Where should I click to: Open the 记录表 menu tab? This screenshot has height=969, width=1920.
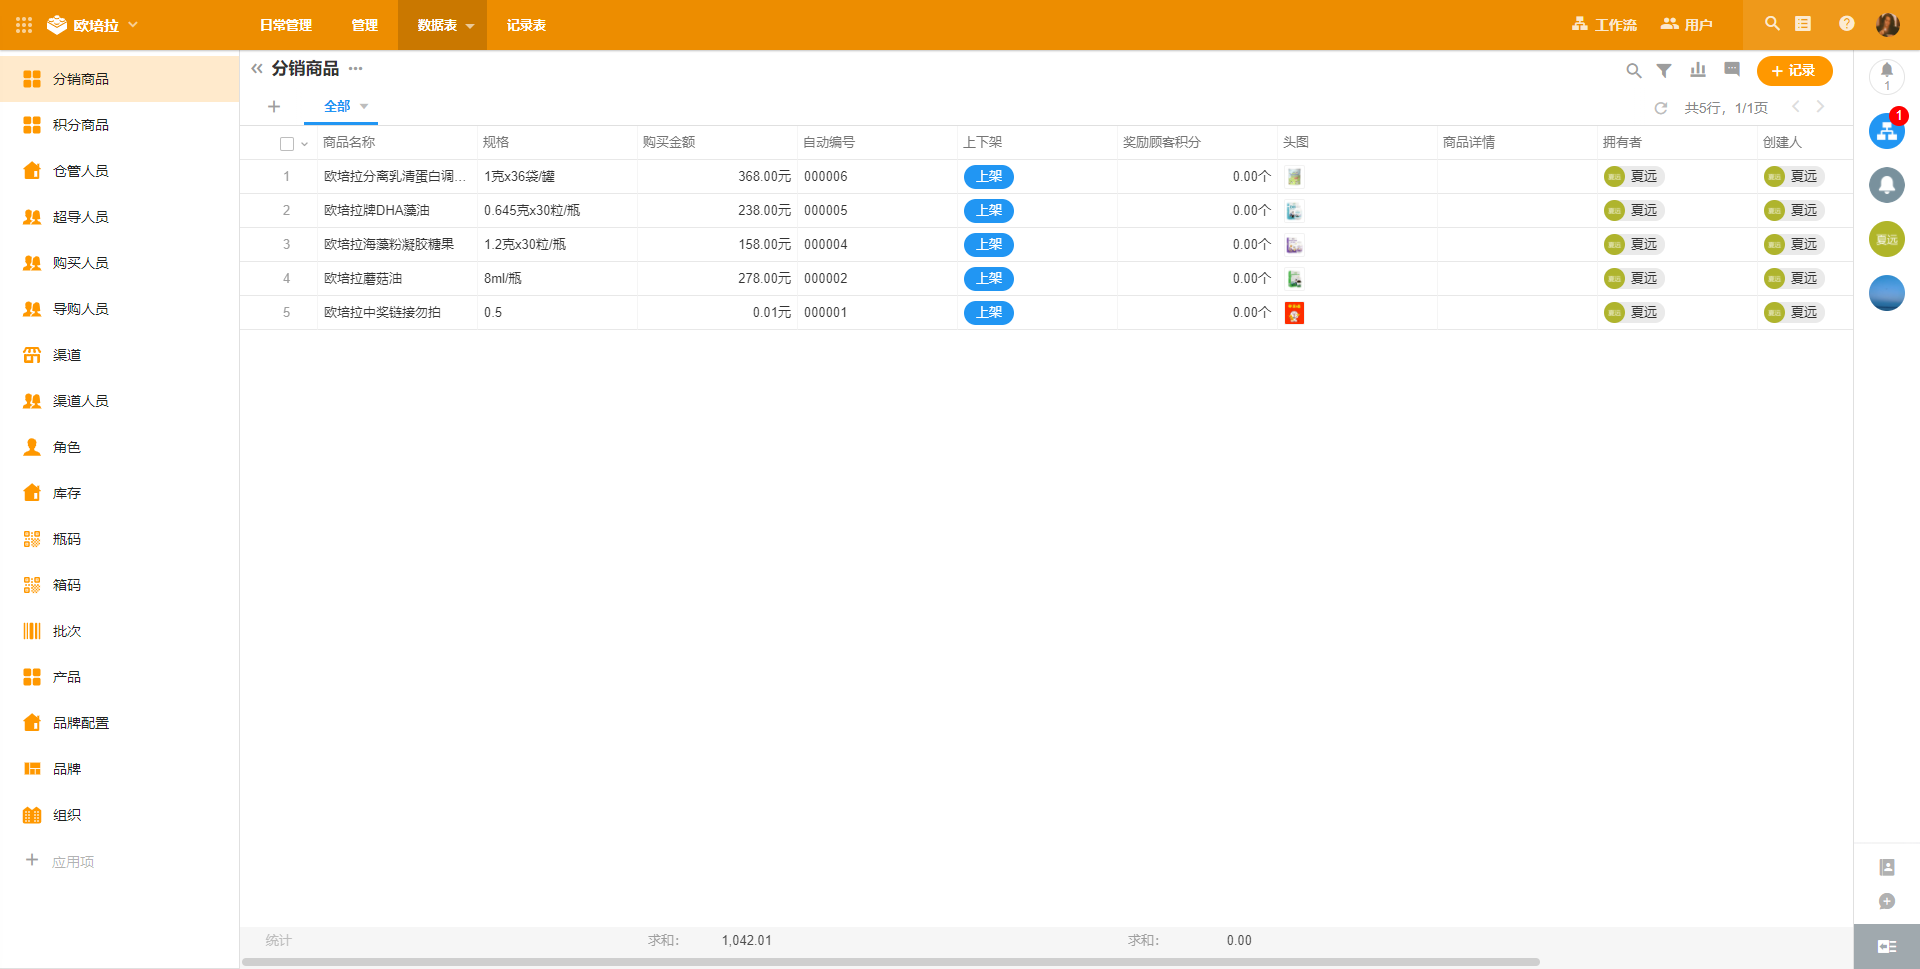526,25
